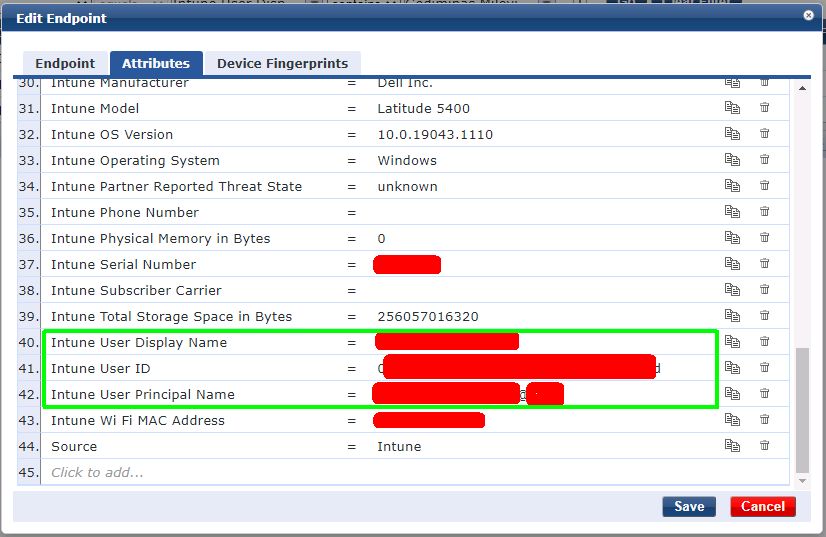Select the 'Windows' value
The image size is (826, 537).
click(407, 160)
